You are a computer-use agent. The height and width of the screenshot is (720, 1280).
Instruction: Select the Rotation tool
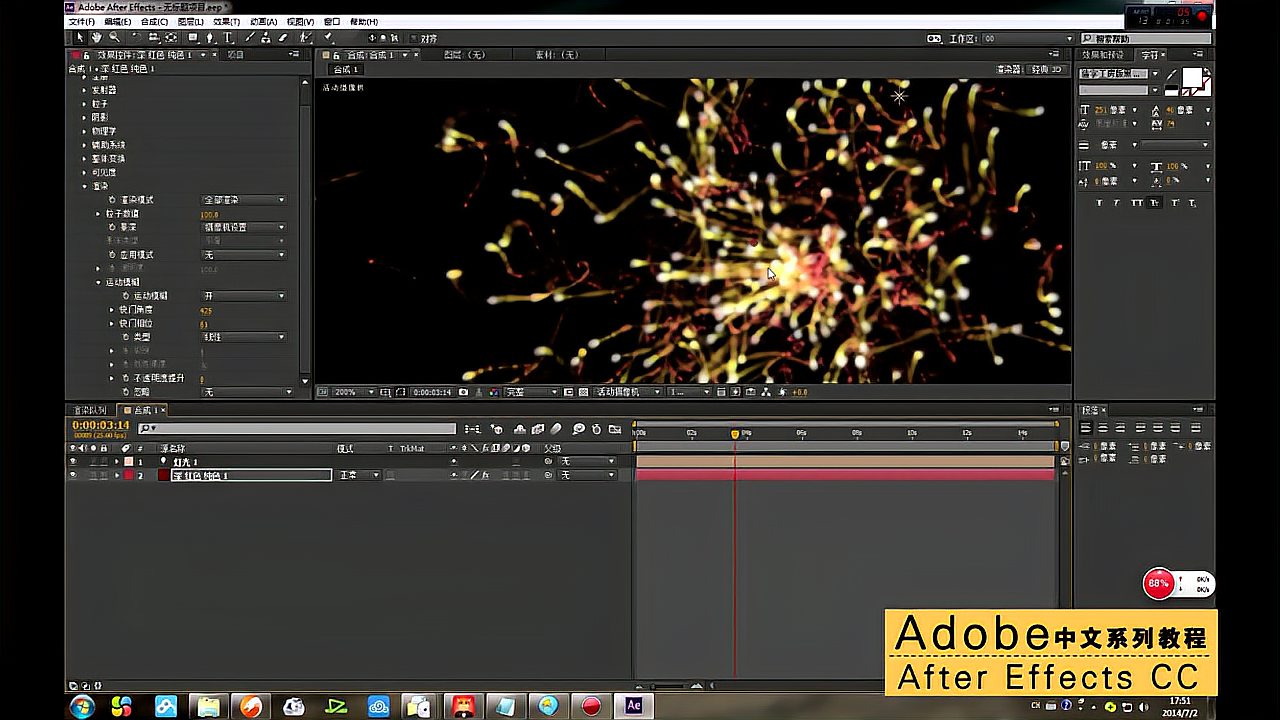pyautogui.click(x=135, y=37)
